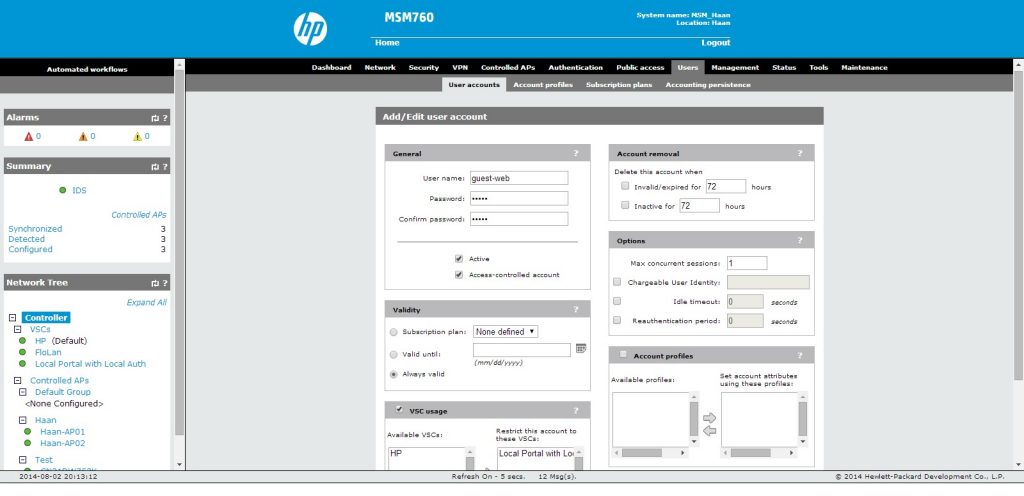The height and width of the screenshot is (496, 1024).
Task: Collapse the Controlled APs tree node
Action: point(18,380)
